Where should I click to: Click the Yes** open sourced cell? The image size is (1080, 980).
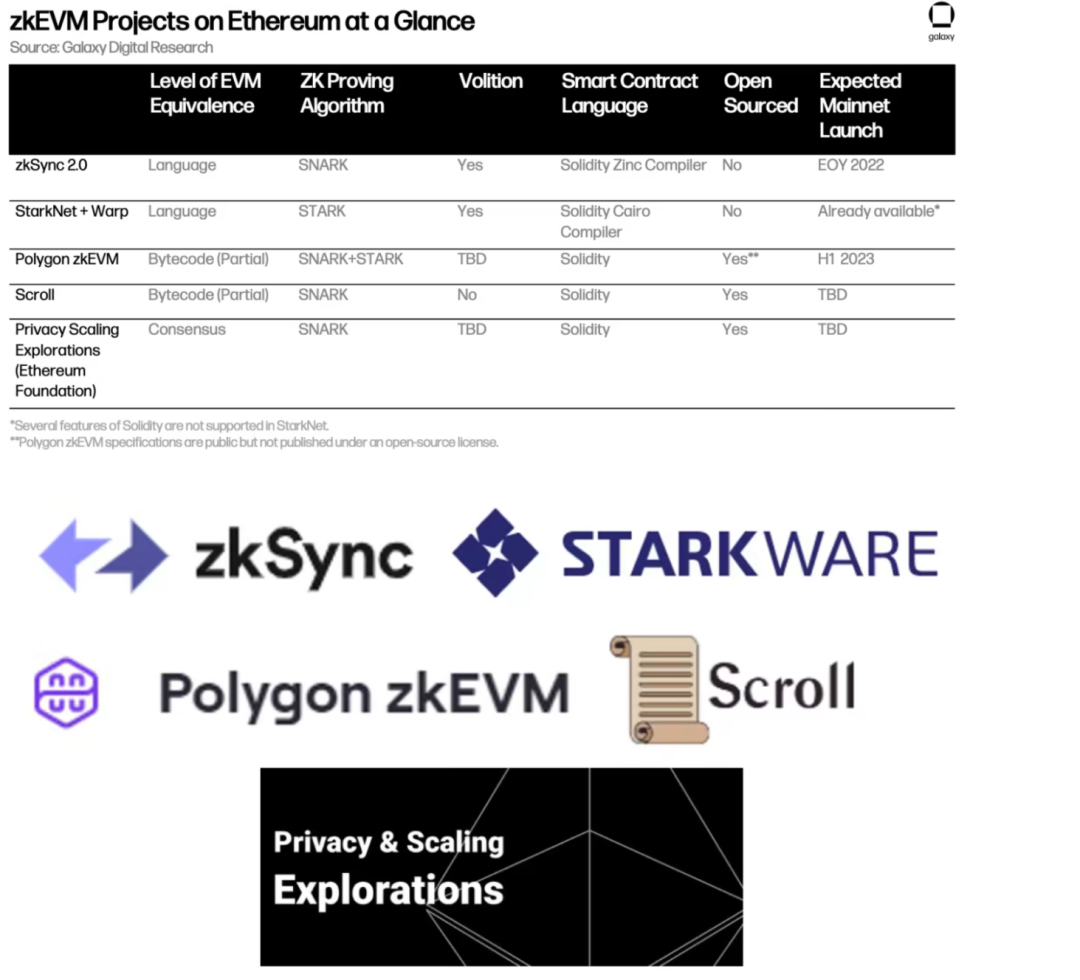pos(740,260)
